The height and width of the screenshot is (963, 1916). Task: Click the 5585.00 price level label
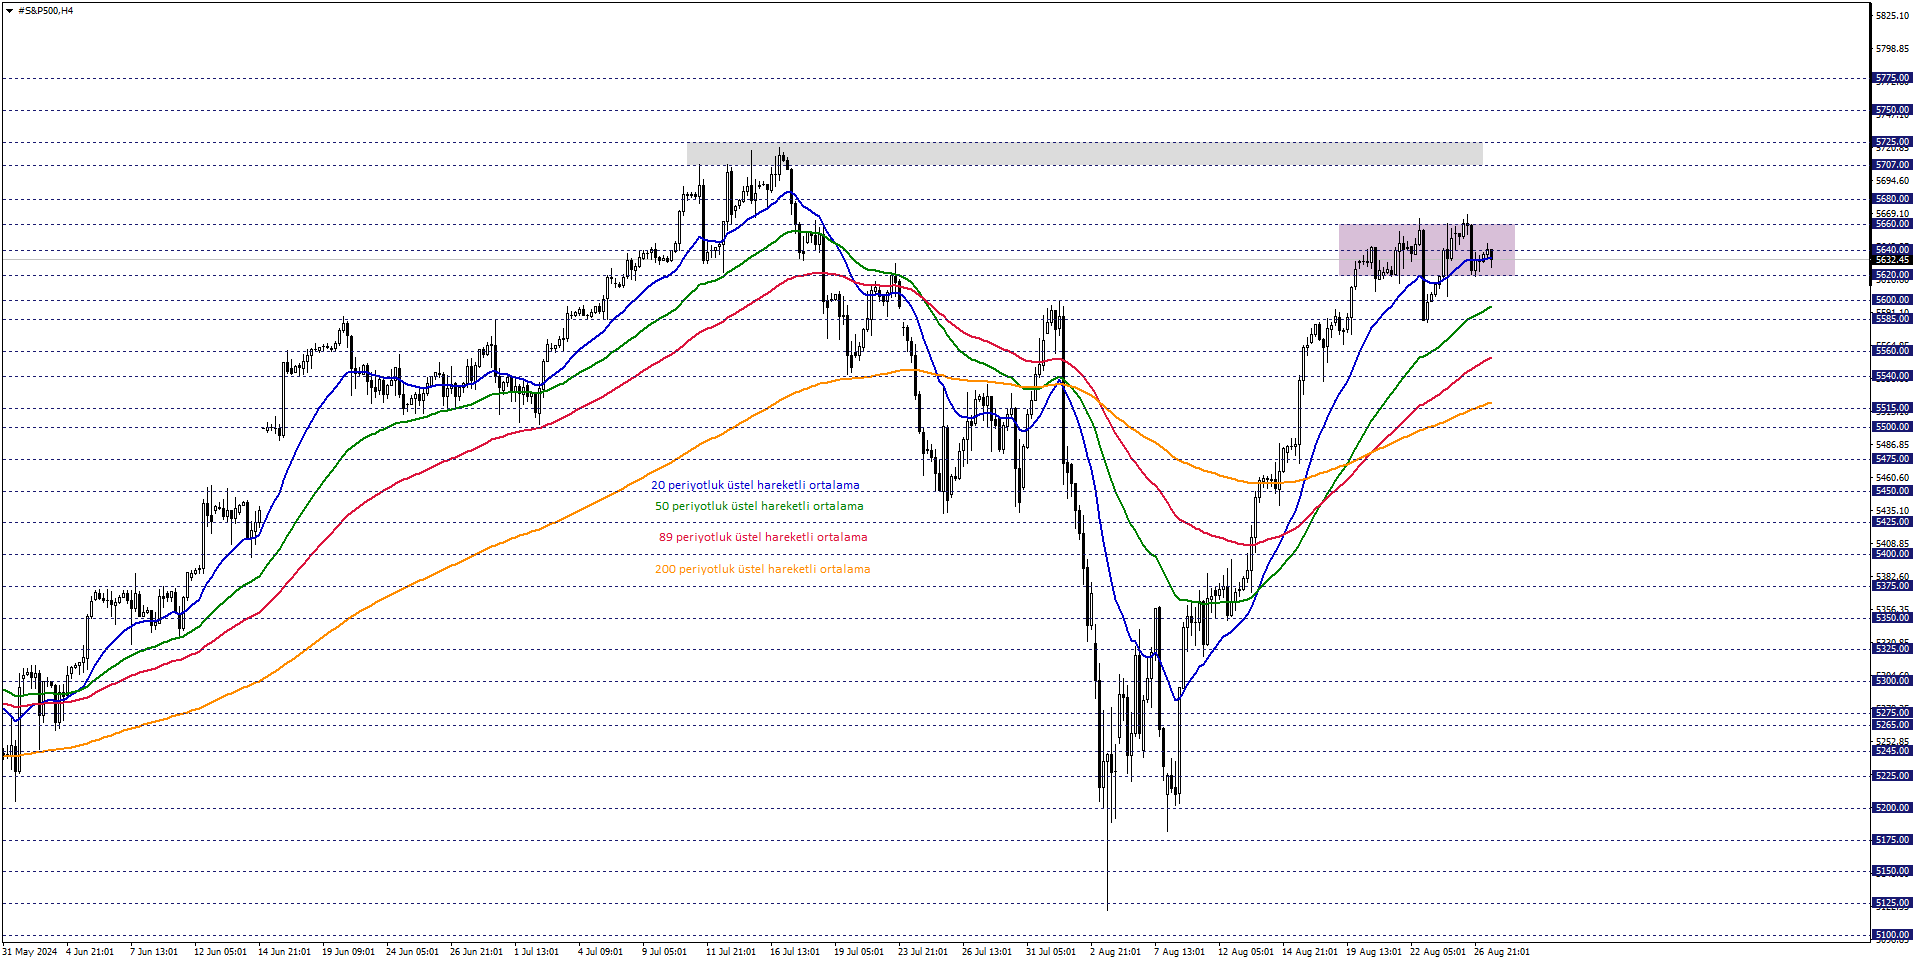click(1892, 319)
